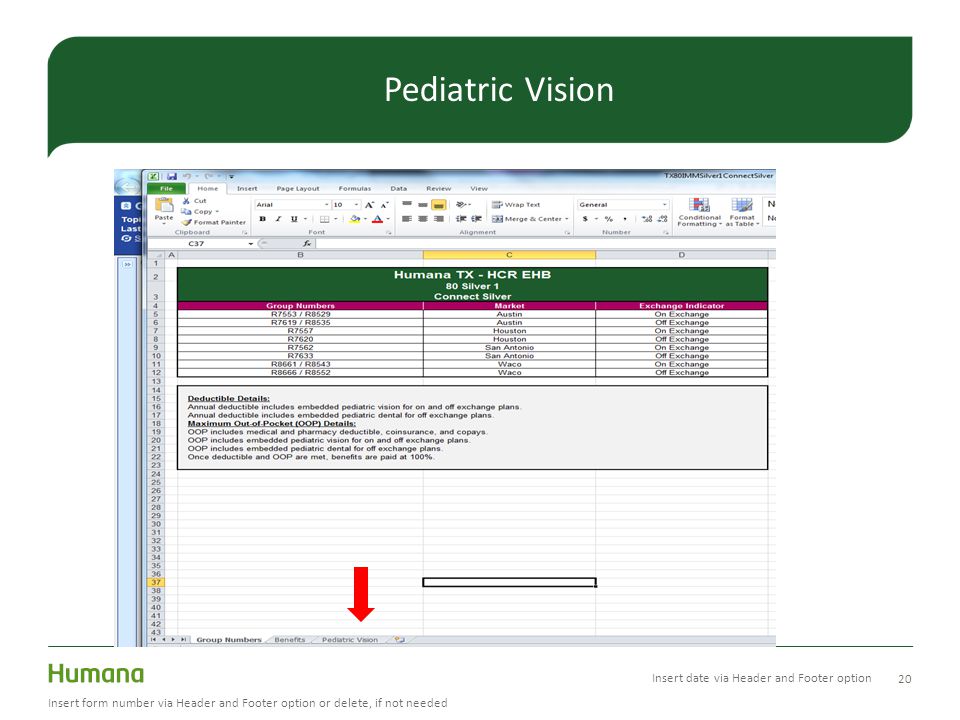The image size is (960, 720).
Task: Select column D header
Action: pos(681,255)
